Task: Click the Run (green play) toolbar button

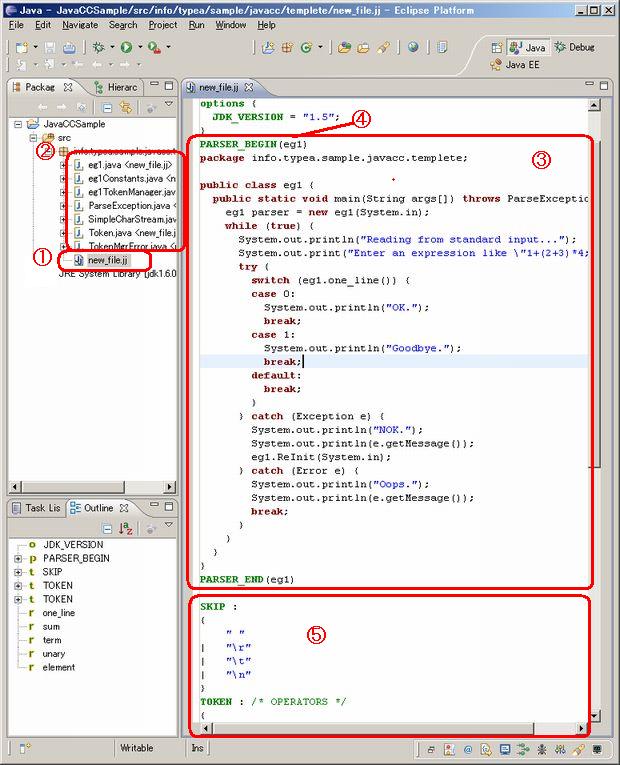Action: 126,47
